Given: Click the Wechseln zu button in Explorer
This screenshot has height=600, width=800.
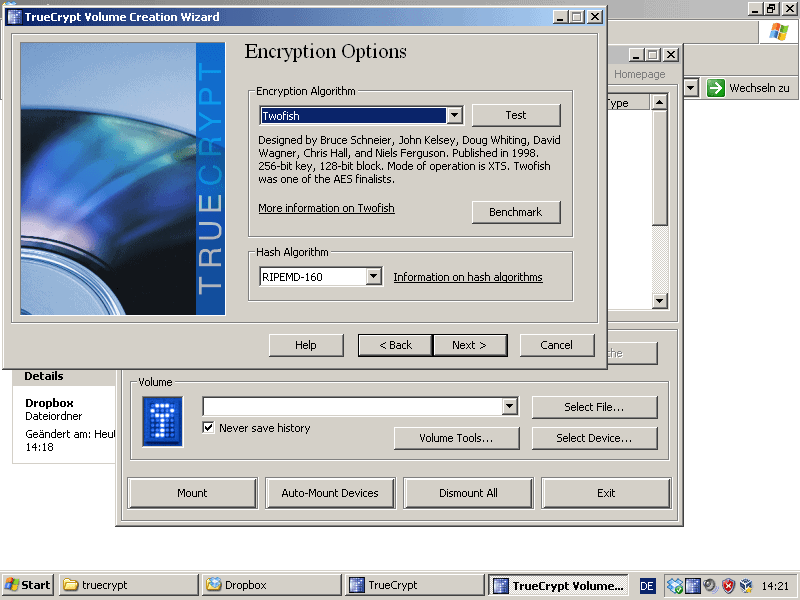Looking at the screenshot, I should click(748, 88).
